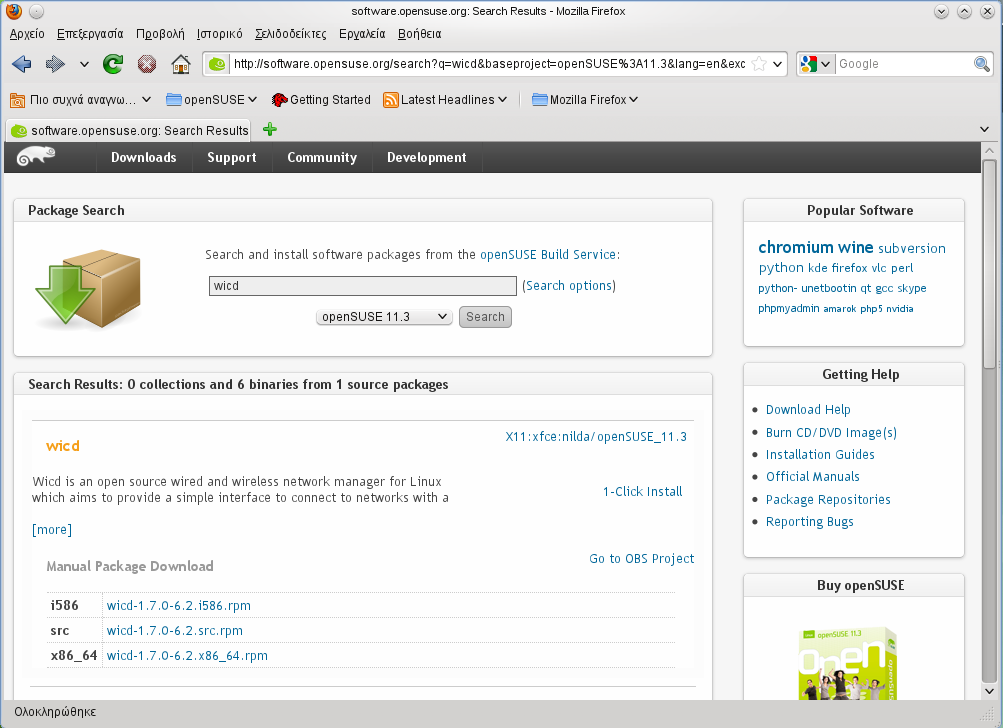The image size is (1003, 728).
Task: Click the openSUSE 11.3 box thumbnail
Action: click(x=848, y=663)
